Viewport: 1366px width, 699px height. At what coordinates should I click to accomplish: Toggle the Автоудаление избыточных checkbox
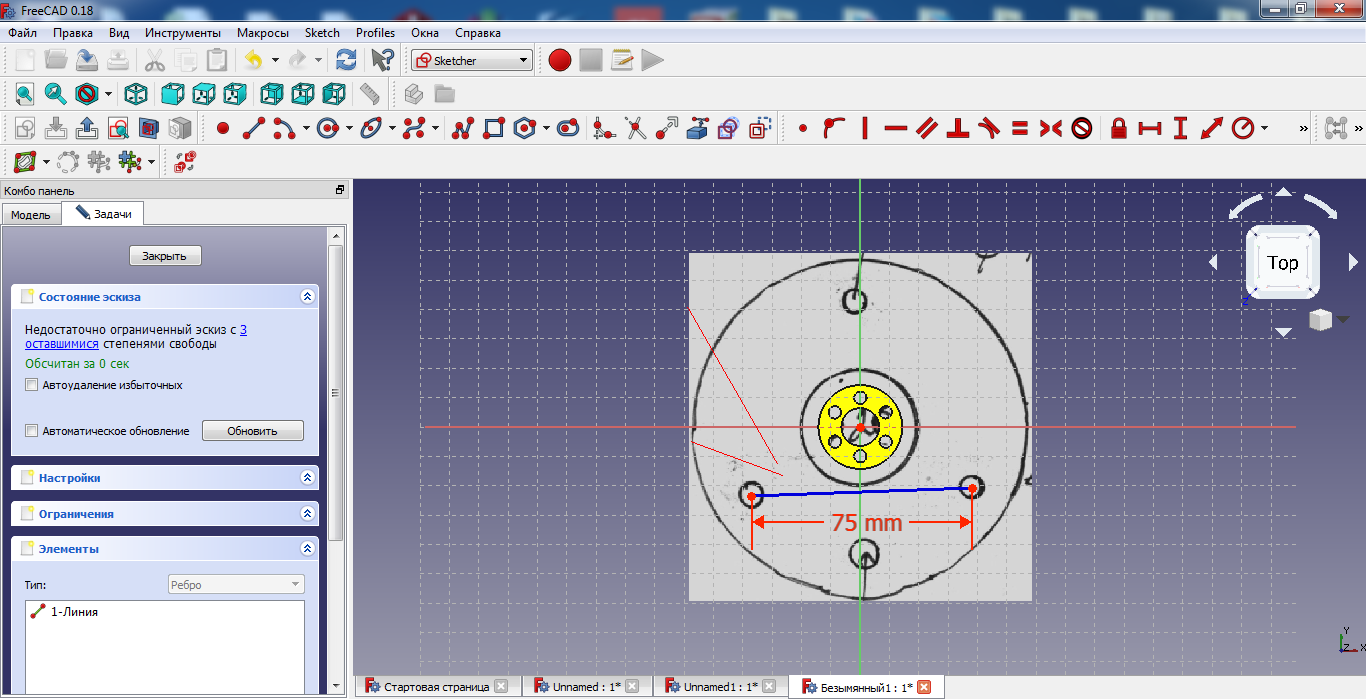(x=32, y=384)
